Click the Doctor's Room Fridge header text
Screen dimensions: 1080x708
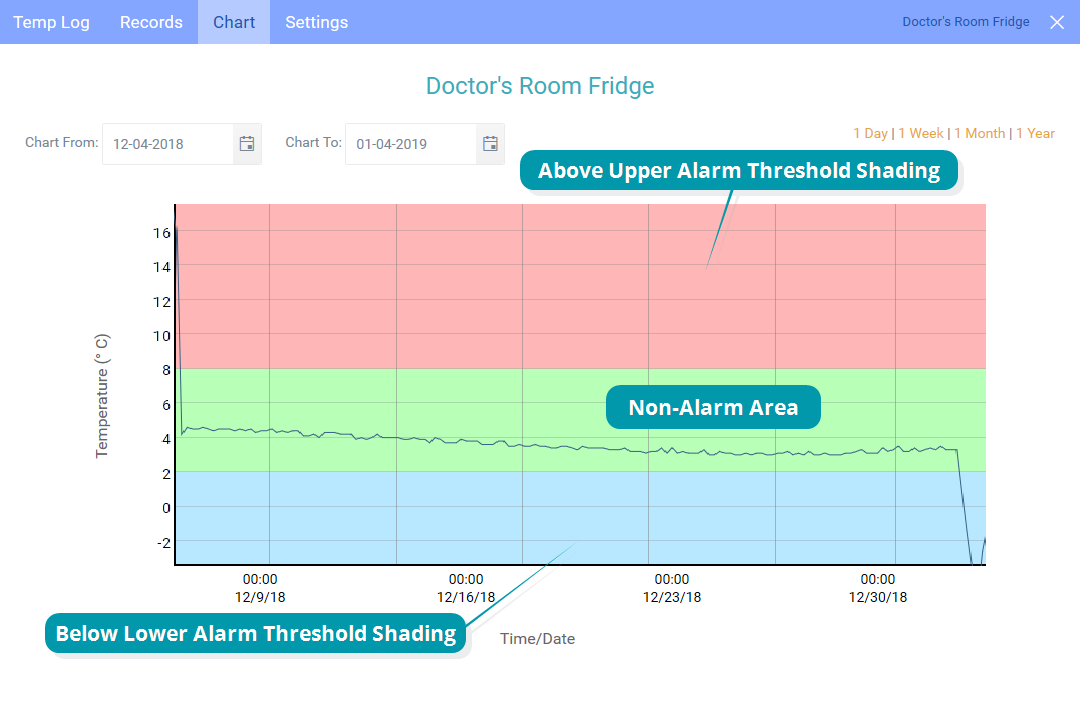[965, 21]
